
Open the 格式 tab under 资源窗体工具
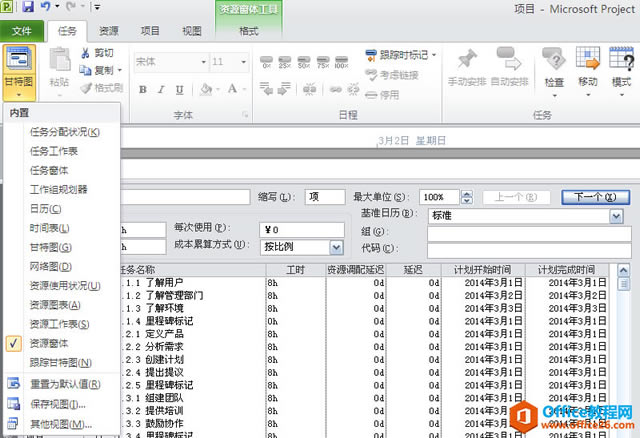[x=249, y=31]
